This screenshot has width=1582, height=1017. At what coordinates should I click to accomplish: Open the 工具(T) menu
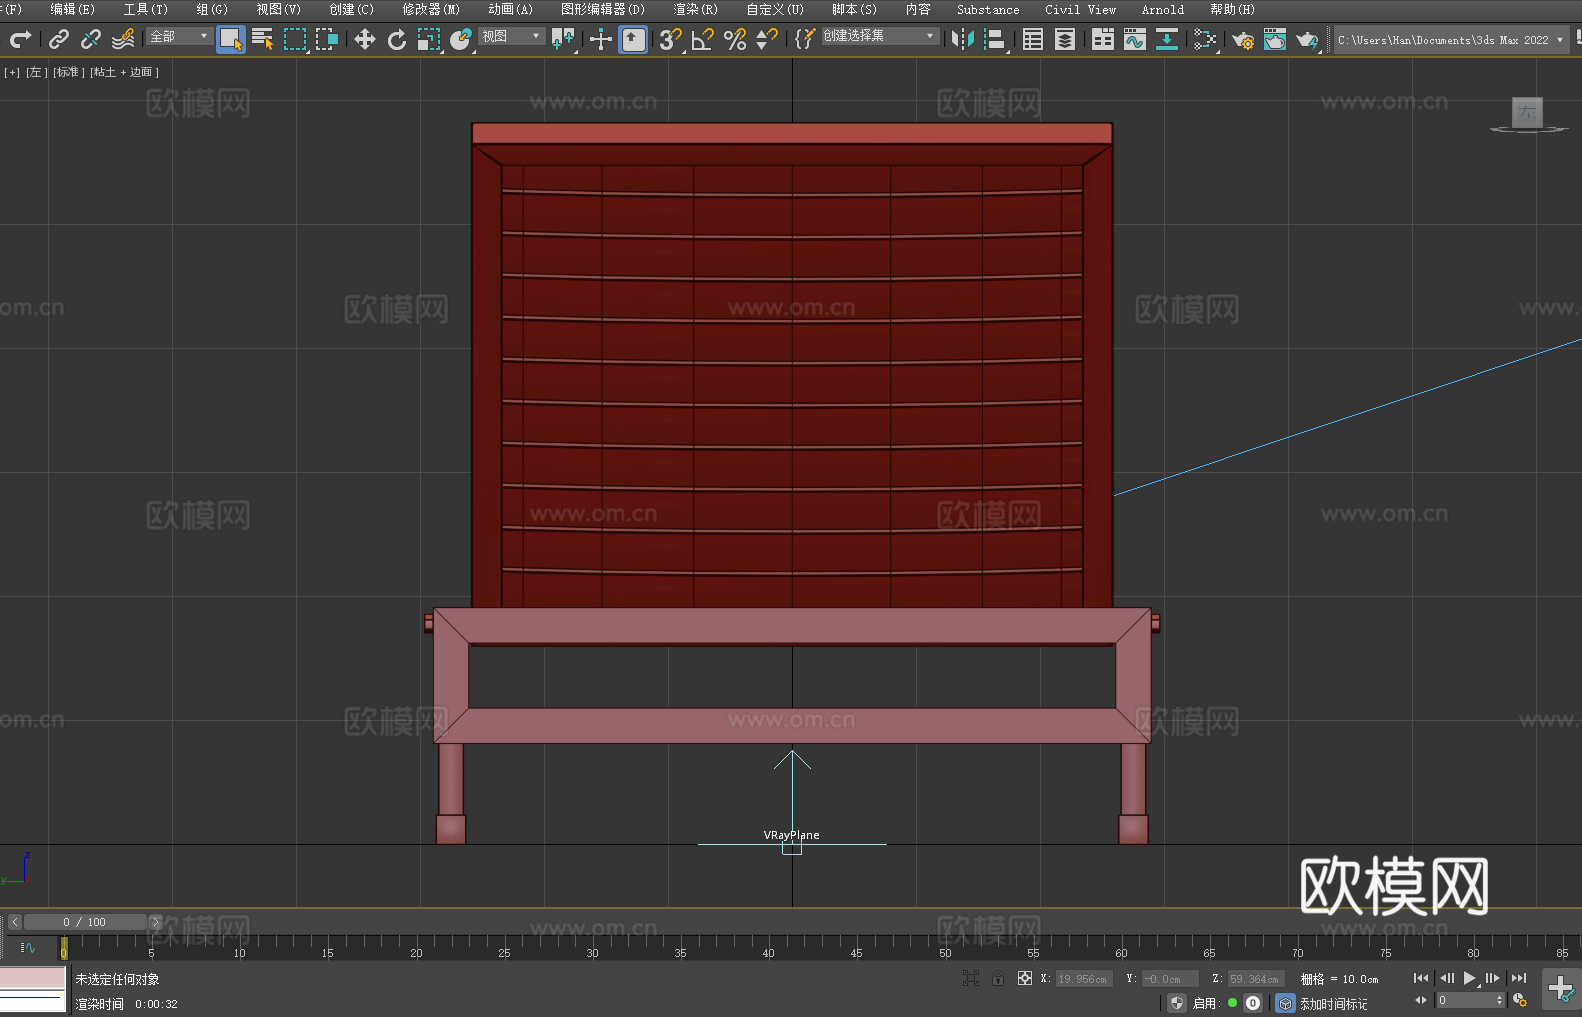pos(145,9)
